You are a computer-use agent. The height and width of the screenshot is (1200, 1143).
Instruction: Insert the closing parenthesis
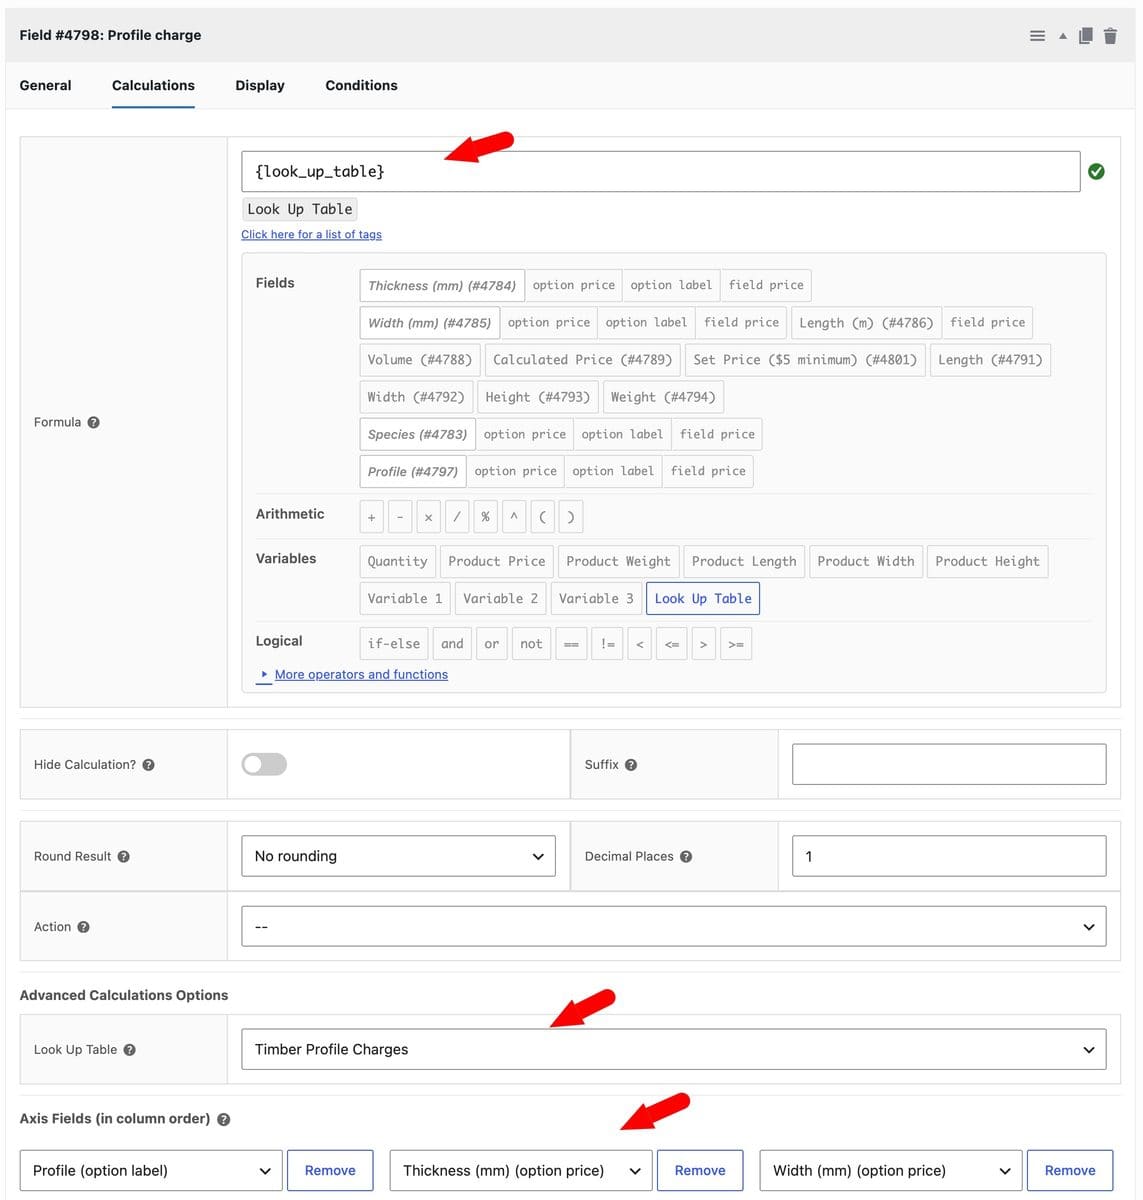tap(570, 517)
